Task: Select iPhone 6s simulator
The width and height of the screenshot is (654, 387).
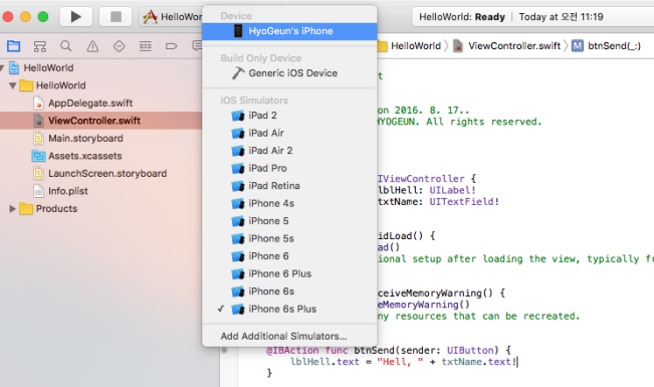Action: coord(290,291)
